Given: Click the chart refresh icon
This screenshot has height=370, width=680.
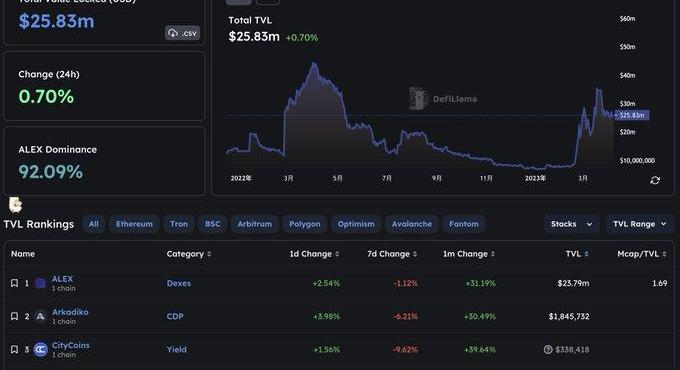Looking at the screenshot, I should tap(655, 180).
